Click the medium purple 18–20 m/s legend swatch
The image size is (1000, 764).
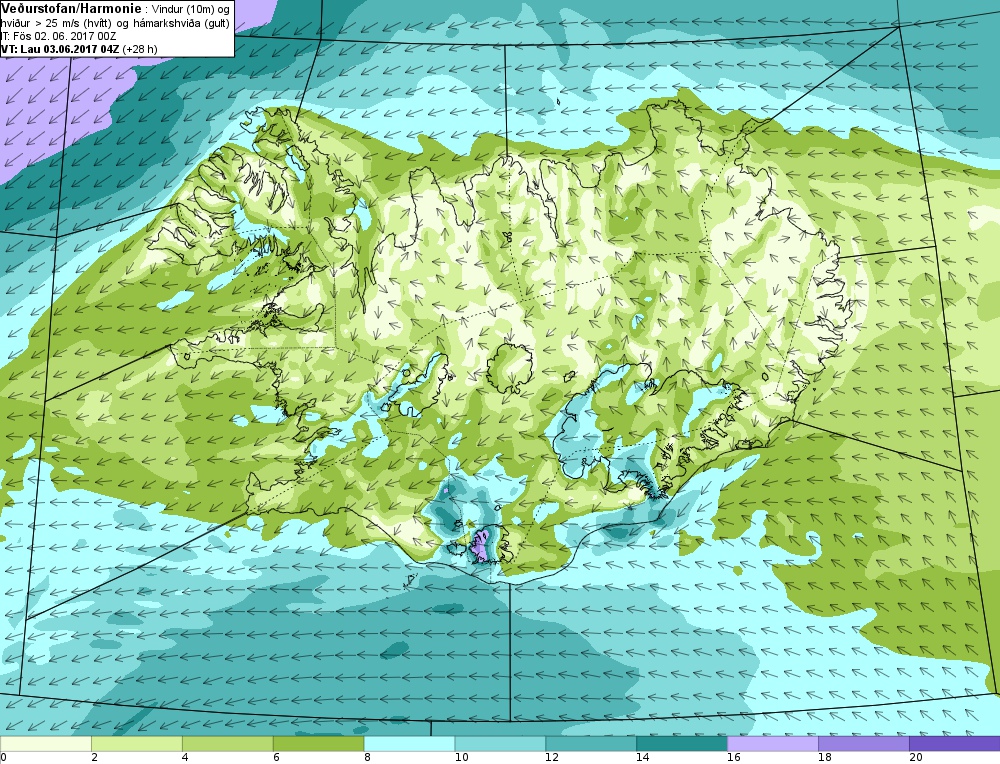tap(864, 744)
